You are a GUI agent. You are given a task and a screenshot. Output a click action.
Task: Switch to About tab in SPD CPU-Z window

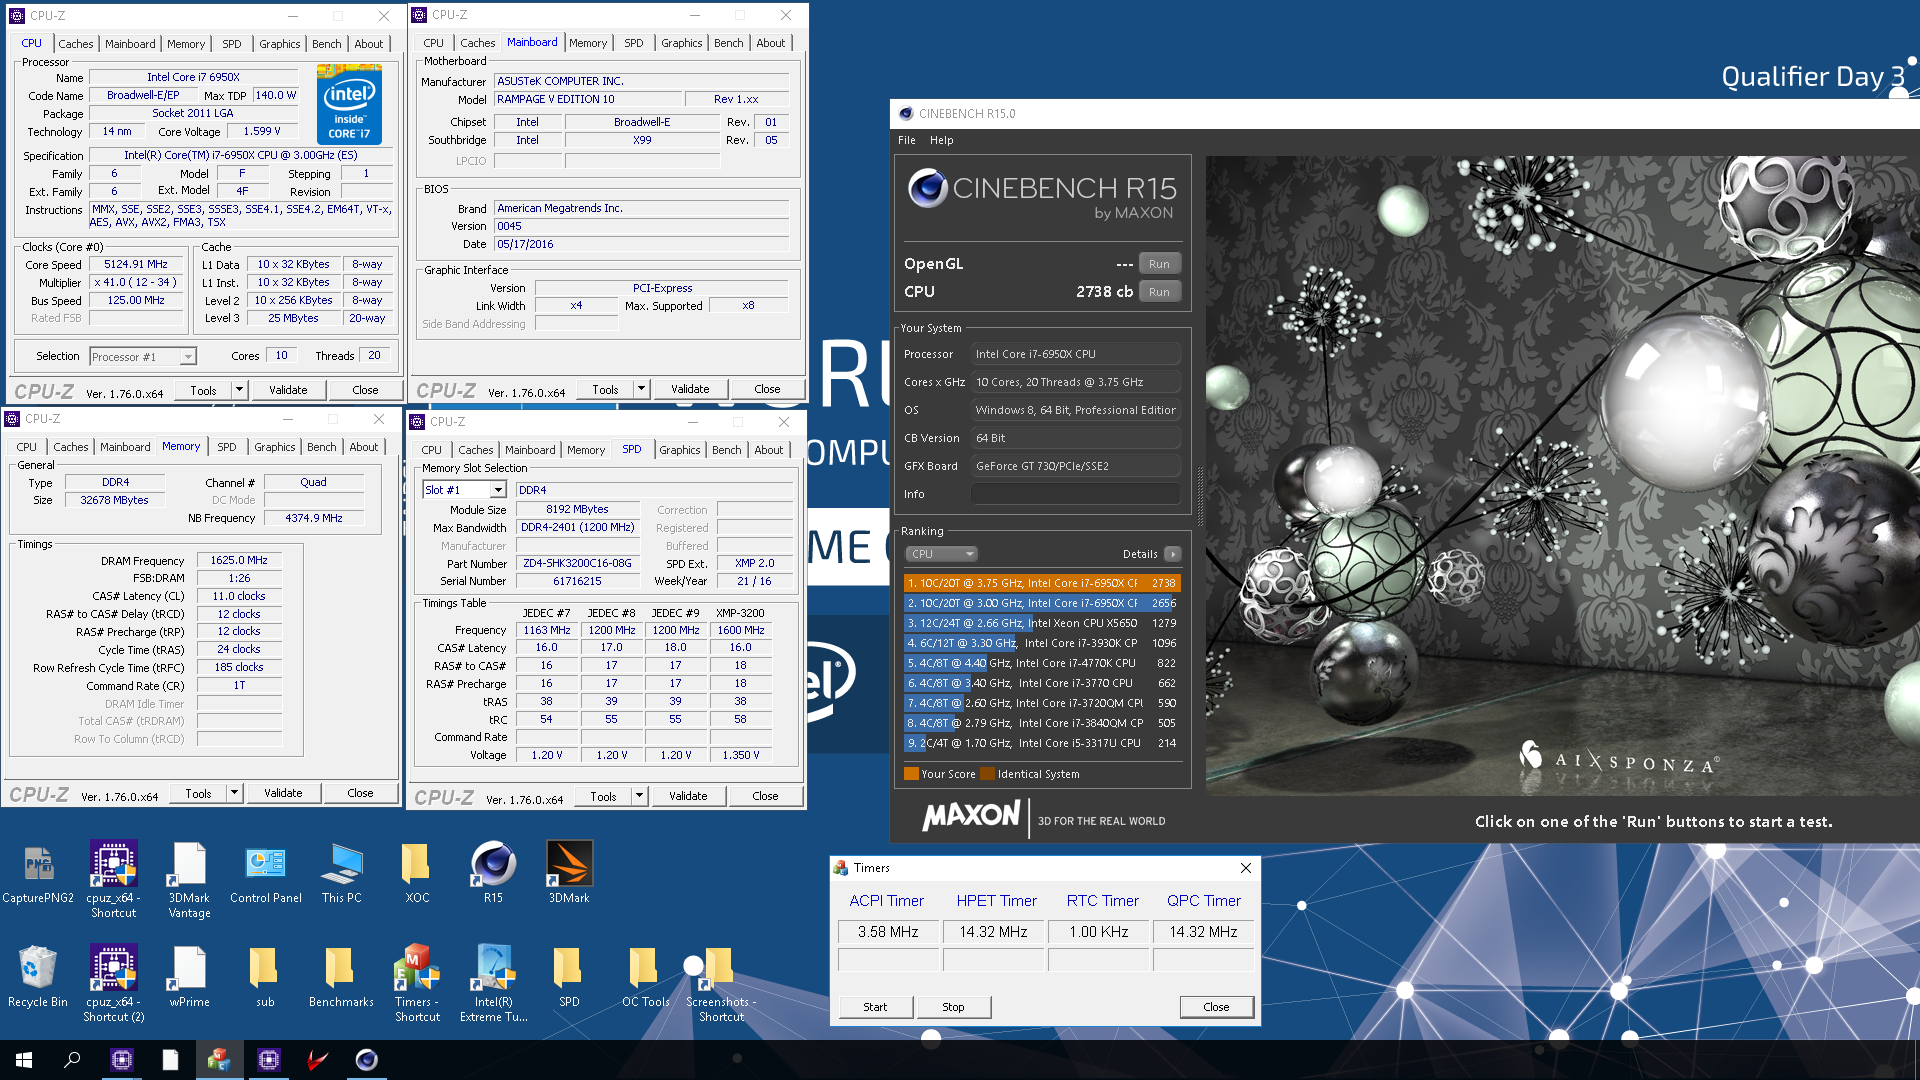(x=768, y=450)
